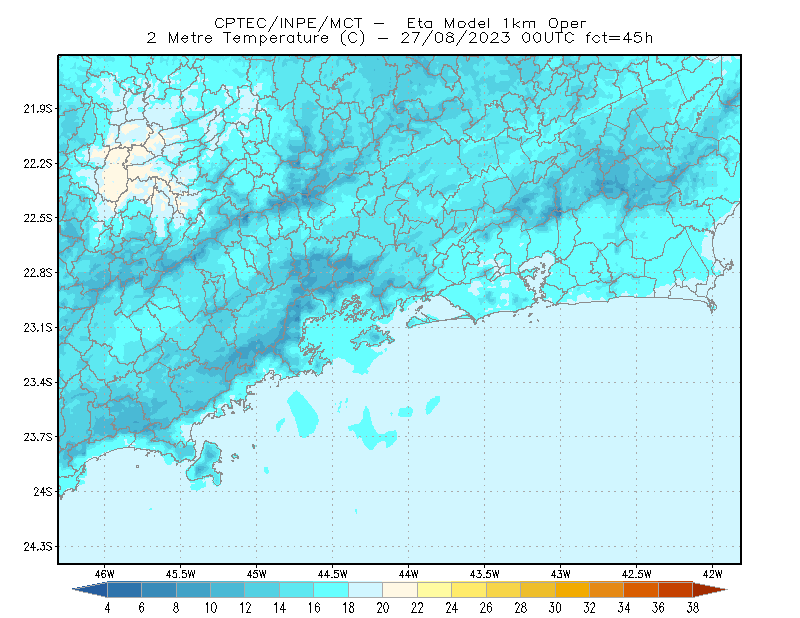Select the '42.5W' longitude axis label

pyautogui.click(x=637, y=574)
